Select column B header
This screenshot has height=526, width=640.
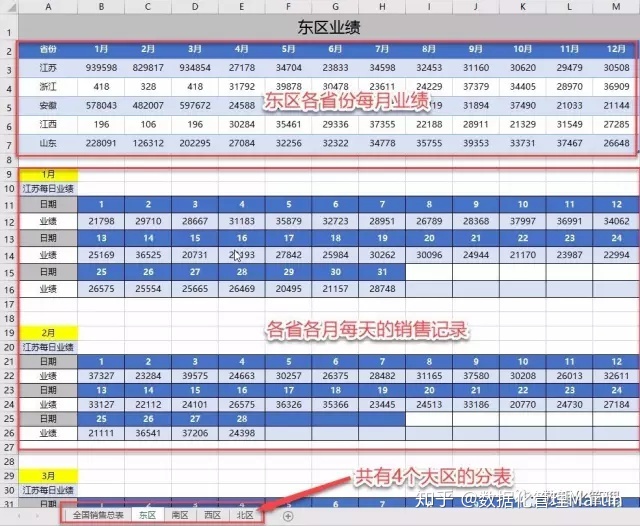(x=101, y=7)
